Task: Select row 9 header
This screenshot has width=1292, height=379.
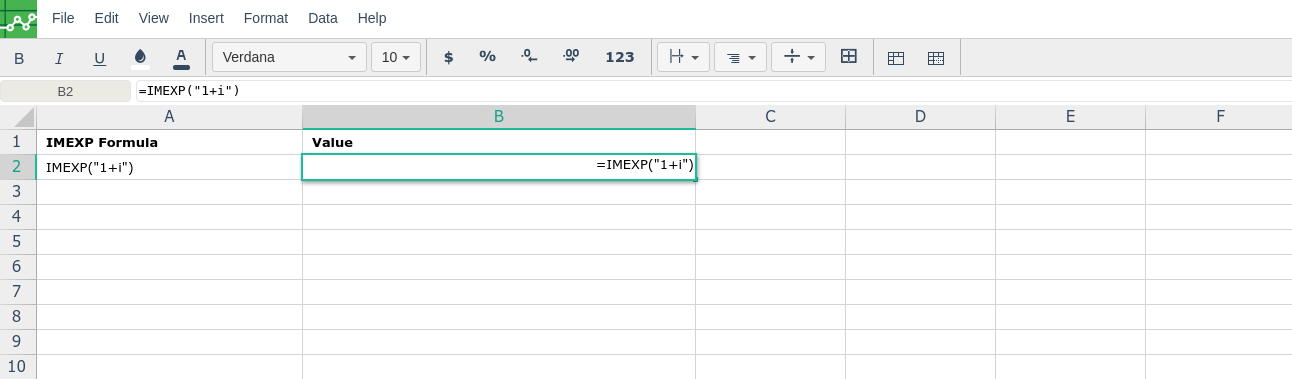Action: [x=18, y=342]
